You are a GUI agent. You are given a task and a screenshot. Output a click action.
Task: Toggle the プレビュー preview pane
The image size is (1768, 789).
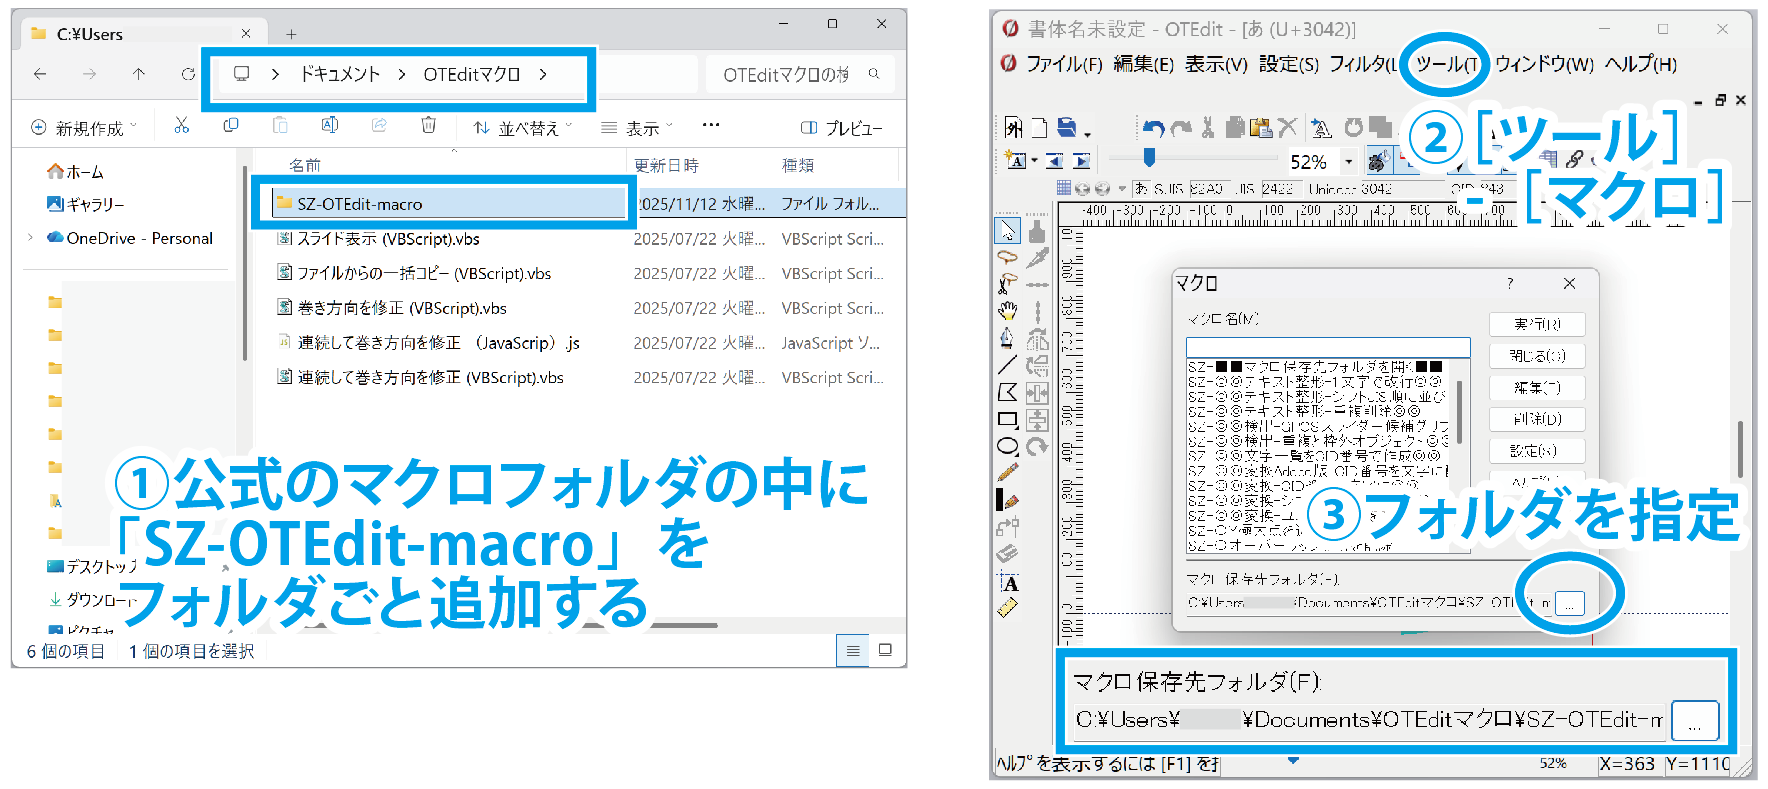click(x=841, y=128)
